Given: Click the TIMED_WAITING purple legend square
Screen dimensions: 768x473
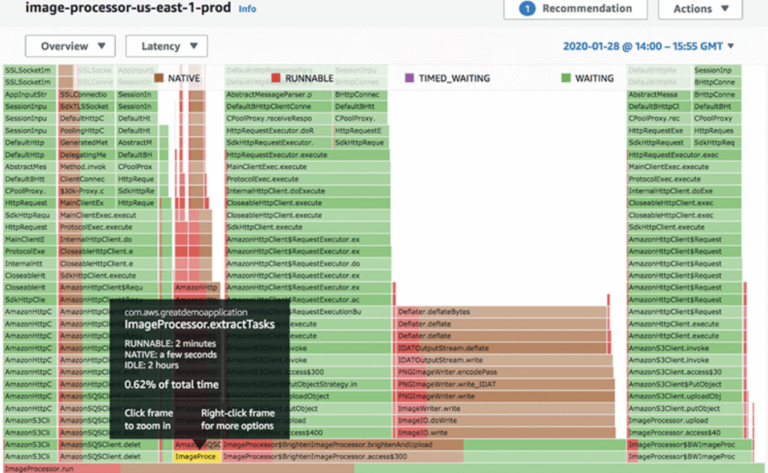Looking at the screenshot, I should click(409, 78).
